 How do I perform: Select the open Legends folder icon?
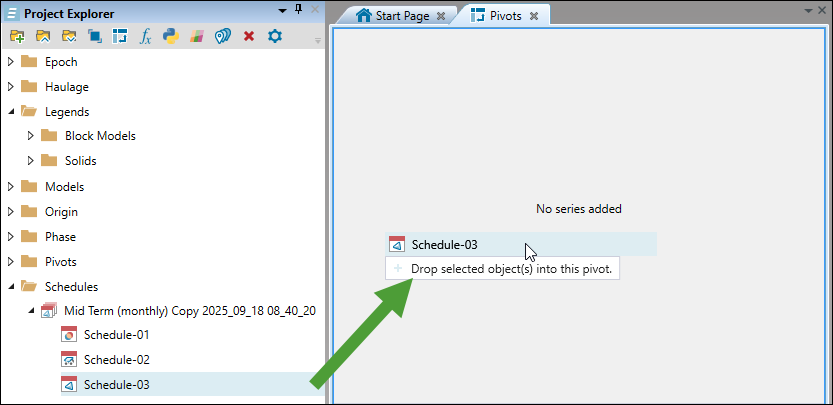point(29,112)
